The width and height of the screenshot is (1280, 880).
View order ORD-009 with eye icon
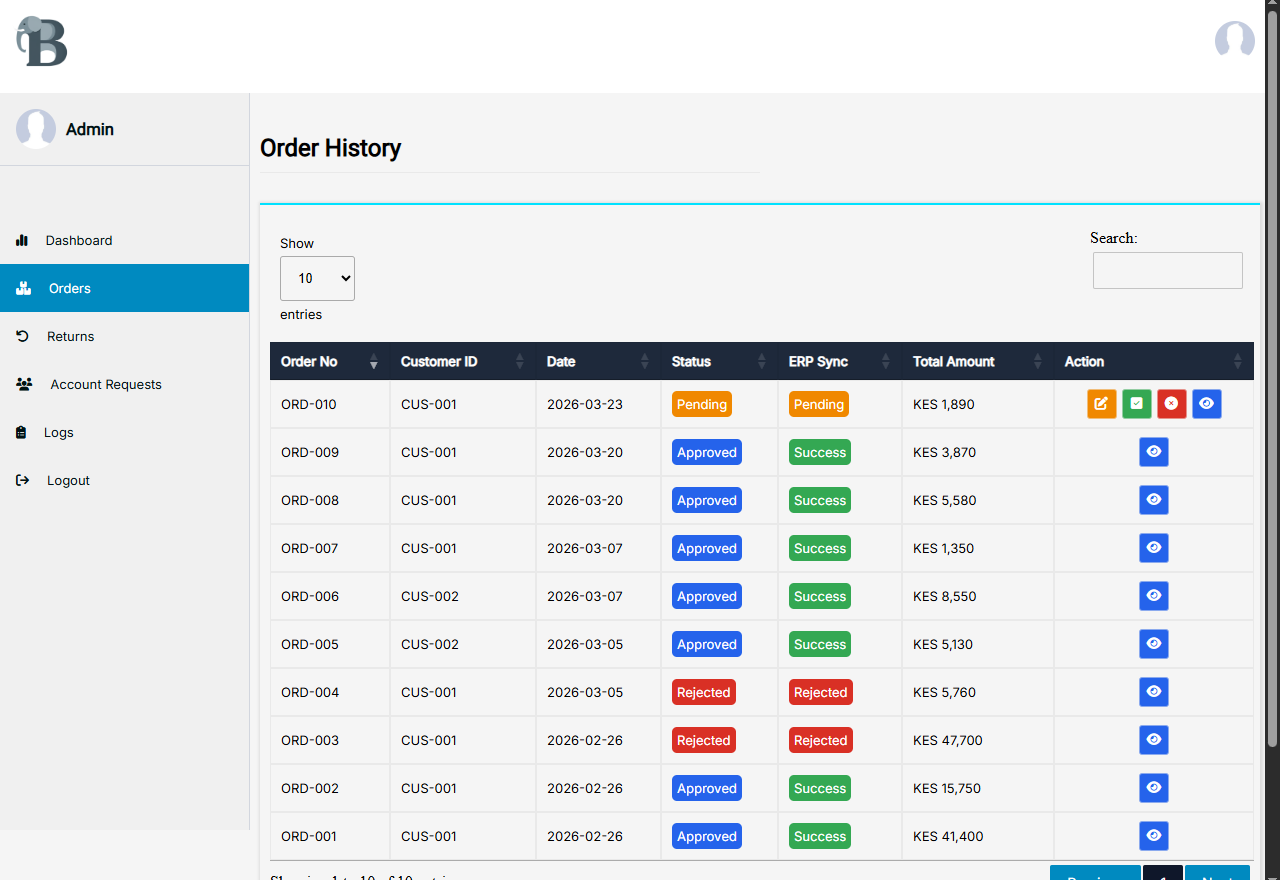pyautogui.click(x=1154, y=452)
